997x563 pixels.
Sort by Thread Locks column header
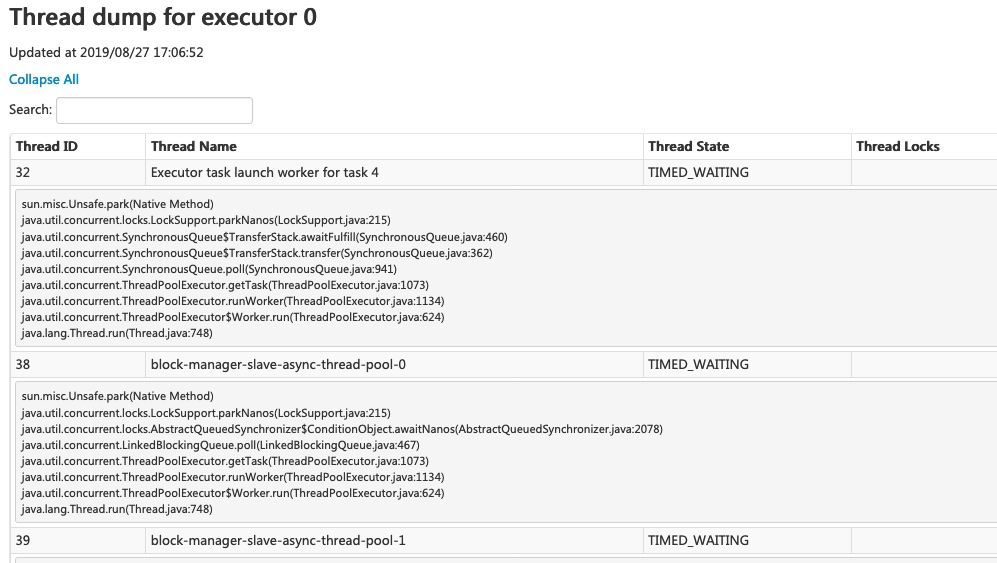[897, 146]
